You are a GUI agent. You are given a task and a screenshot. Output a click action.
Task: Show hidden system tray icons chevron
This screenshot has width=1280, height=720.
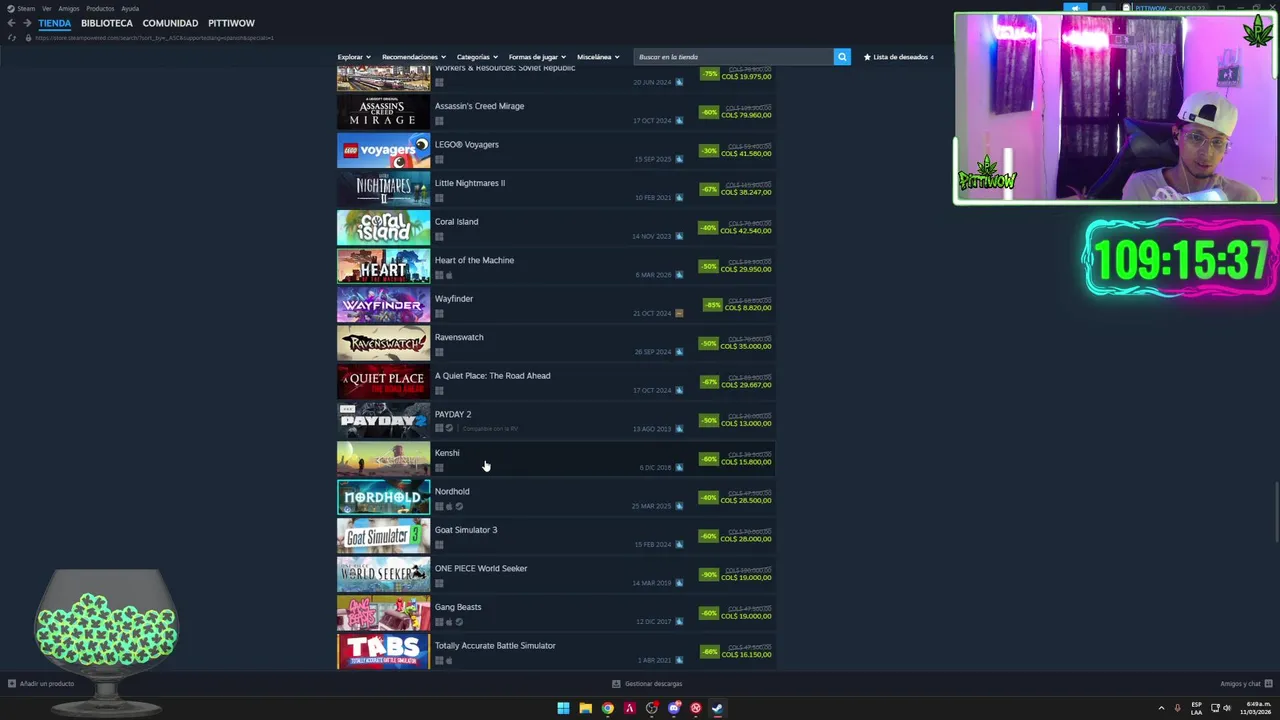coord(1161,708)
